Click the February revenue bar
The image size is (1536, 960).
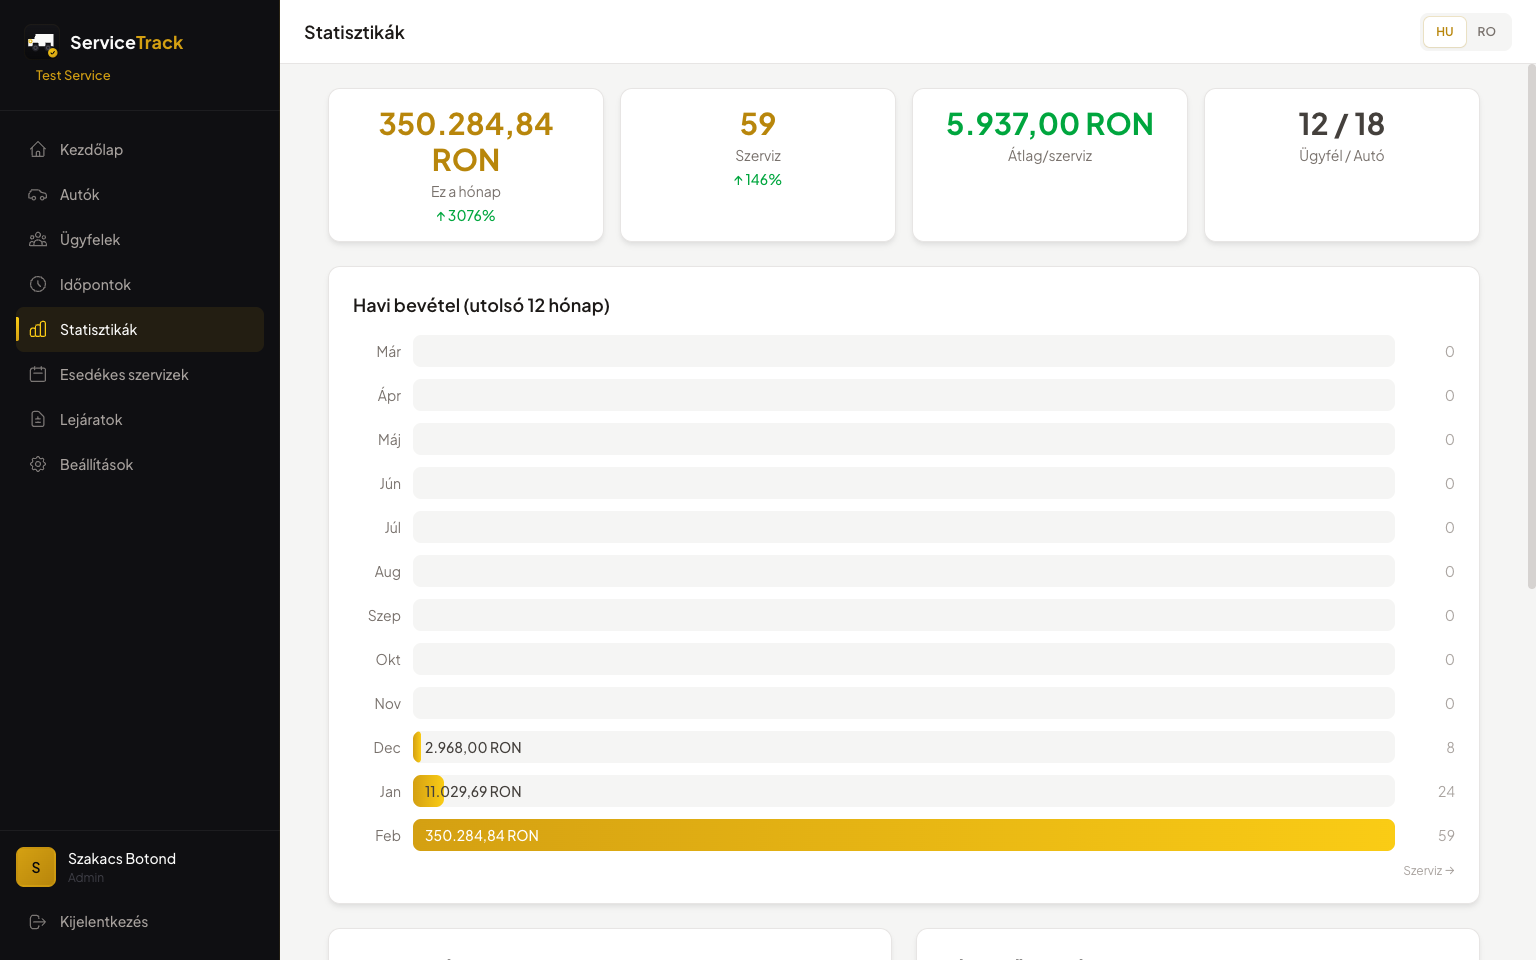coord(903,835)
